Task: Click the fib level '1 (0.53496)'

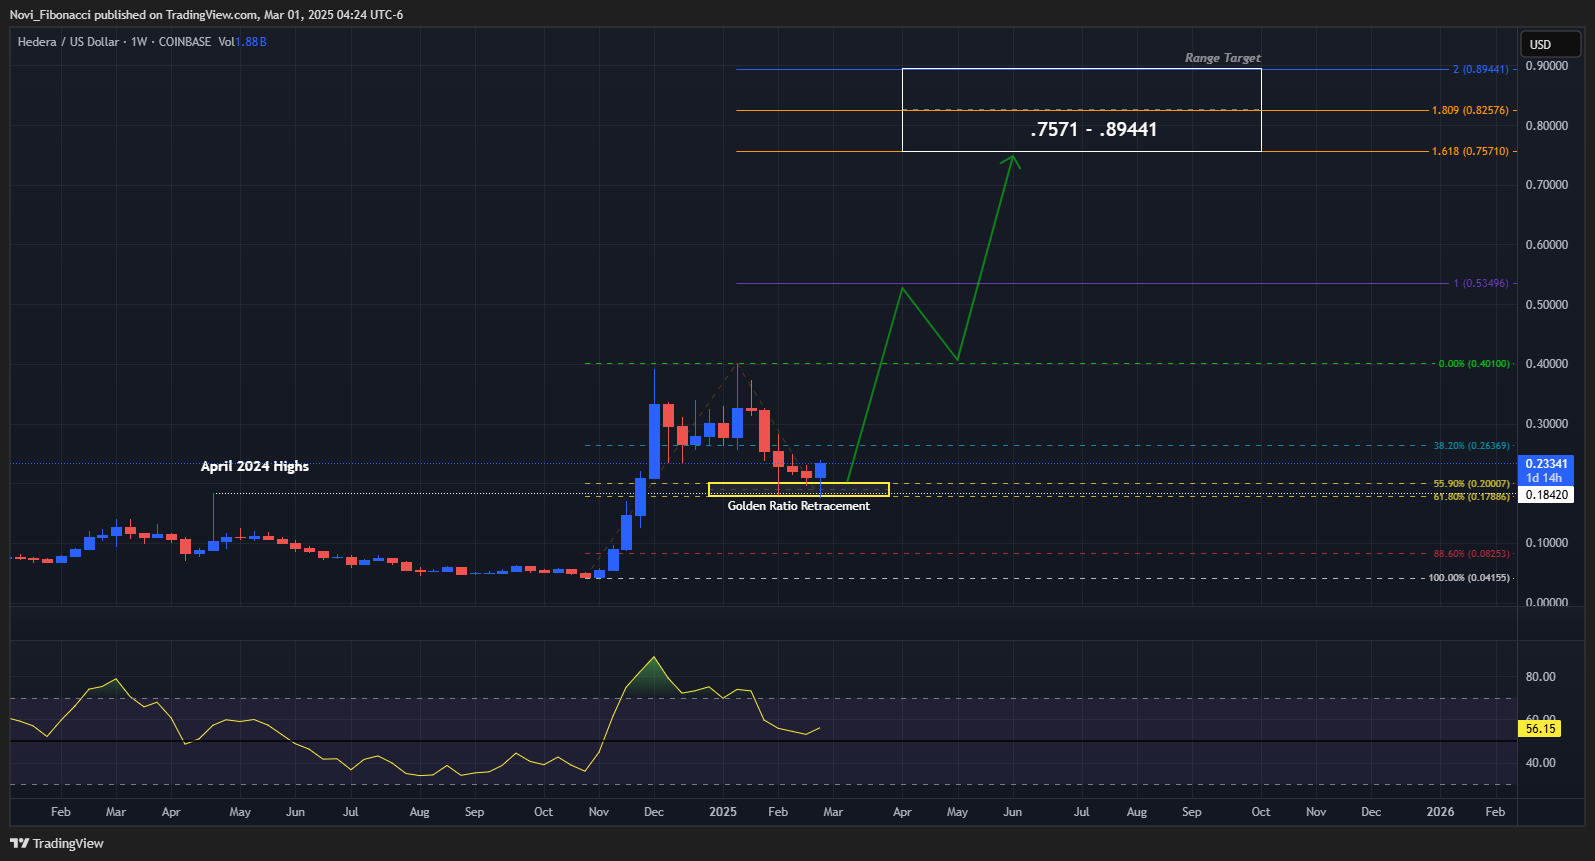Action: pos(1481,283)
